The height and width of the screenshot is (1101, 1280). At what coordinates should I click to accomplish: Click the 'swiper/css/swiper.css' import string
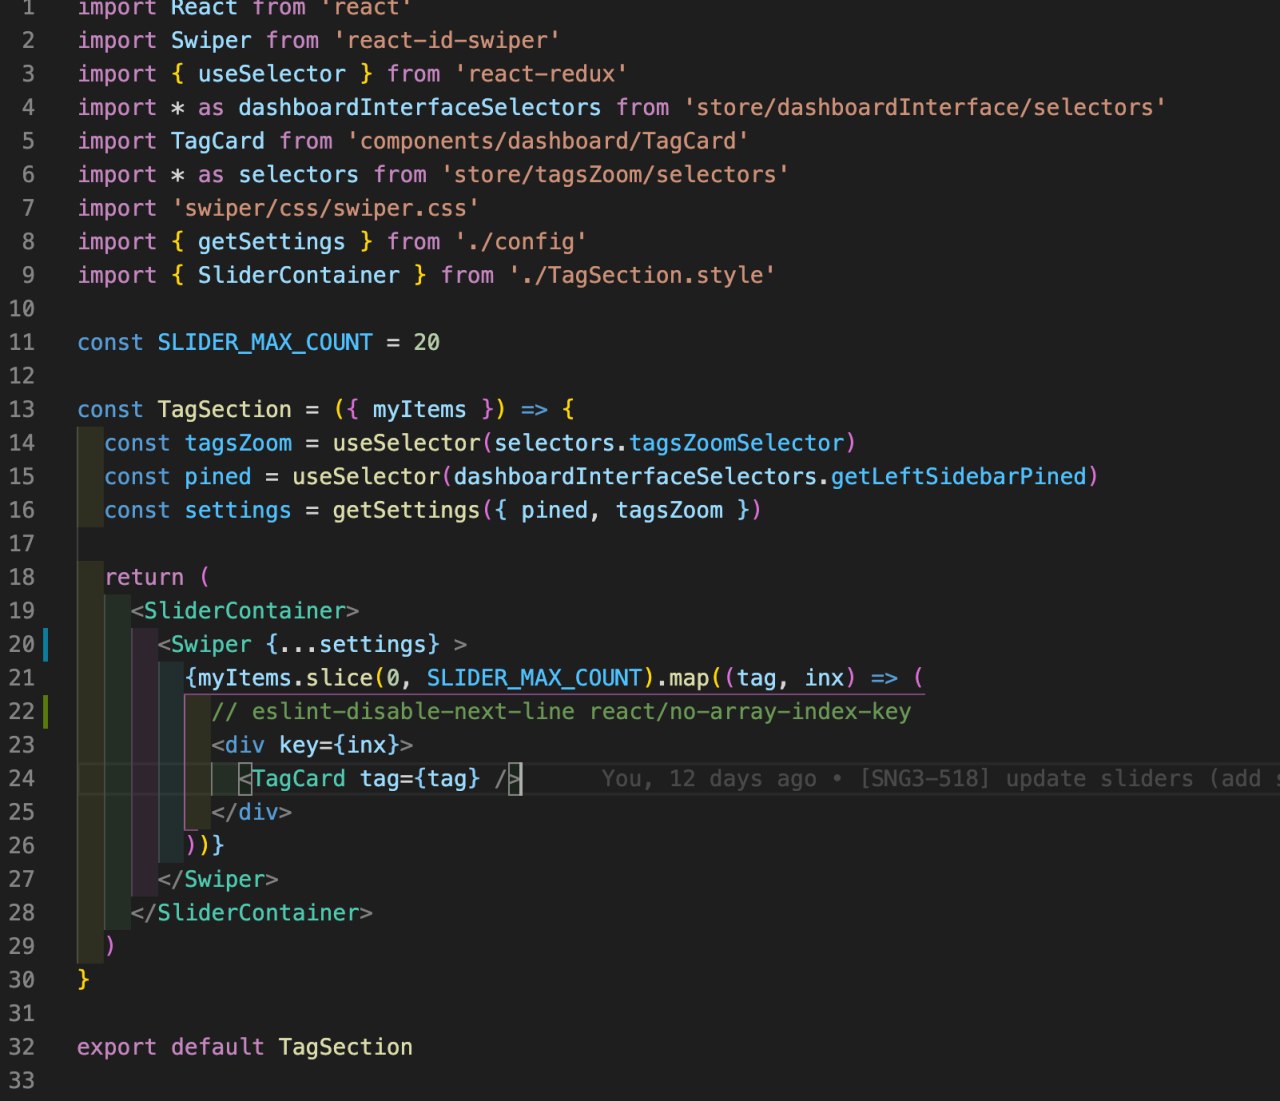(325, 208)
